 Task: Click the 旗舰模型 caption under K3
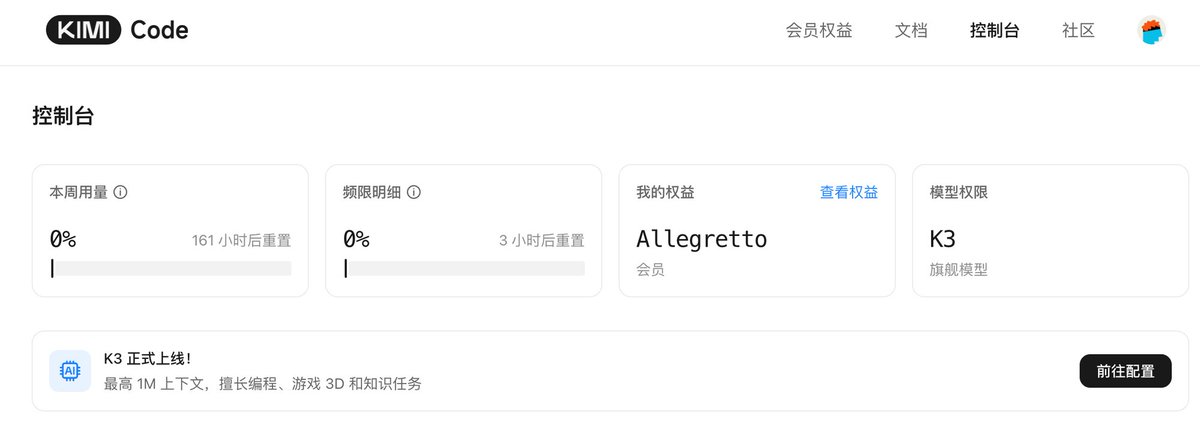958,270
